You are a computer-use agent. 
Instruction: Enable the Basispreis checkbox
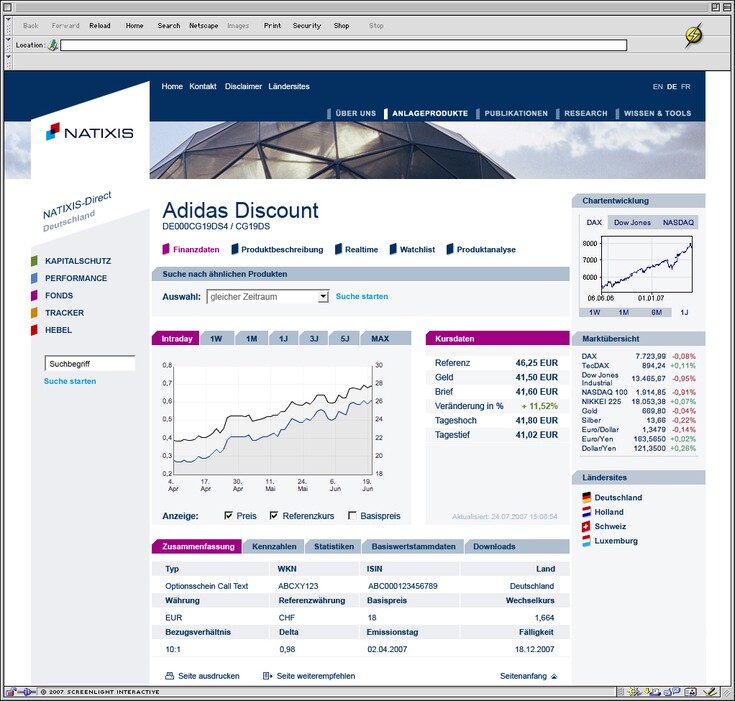click(352, 515)
